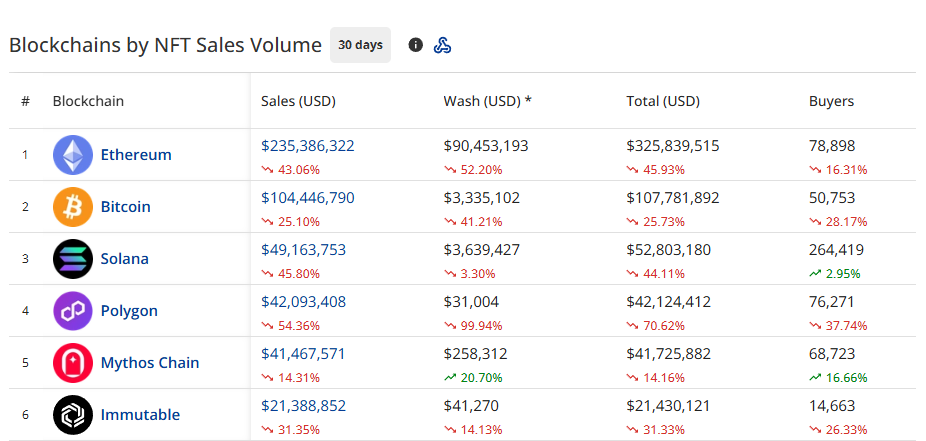Click the Immutable logo icon
Screen dimensions: 926x441
point(73,414)
